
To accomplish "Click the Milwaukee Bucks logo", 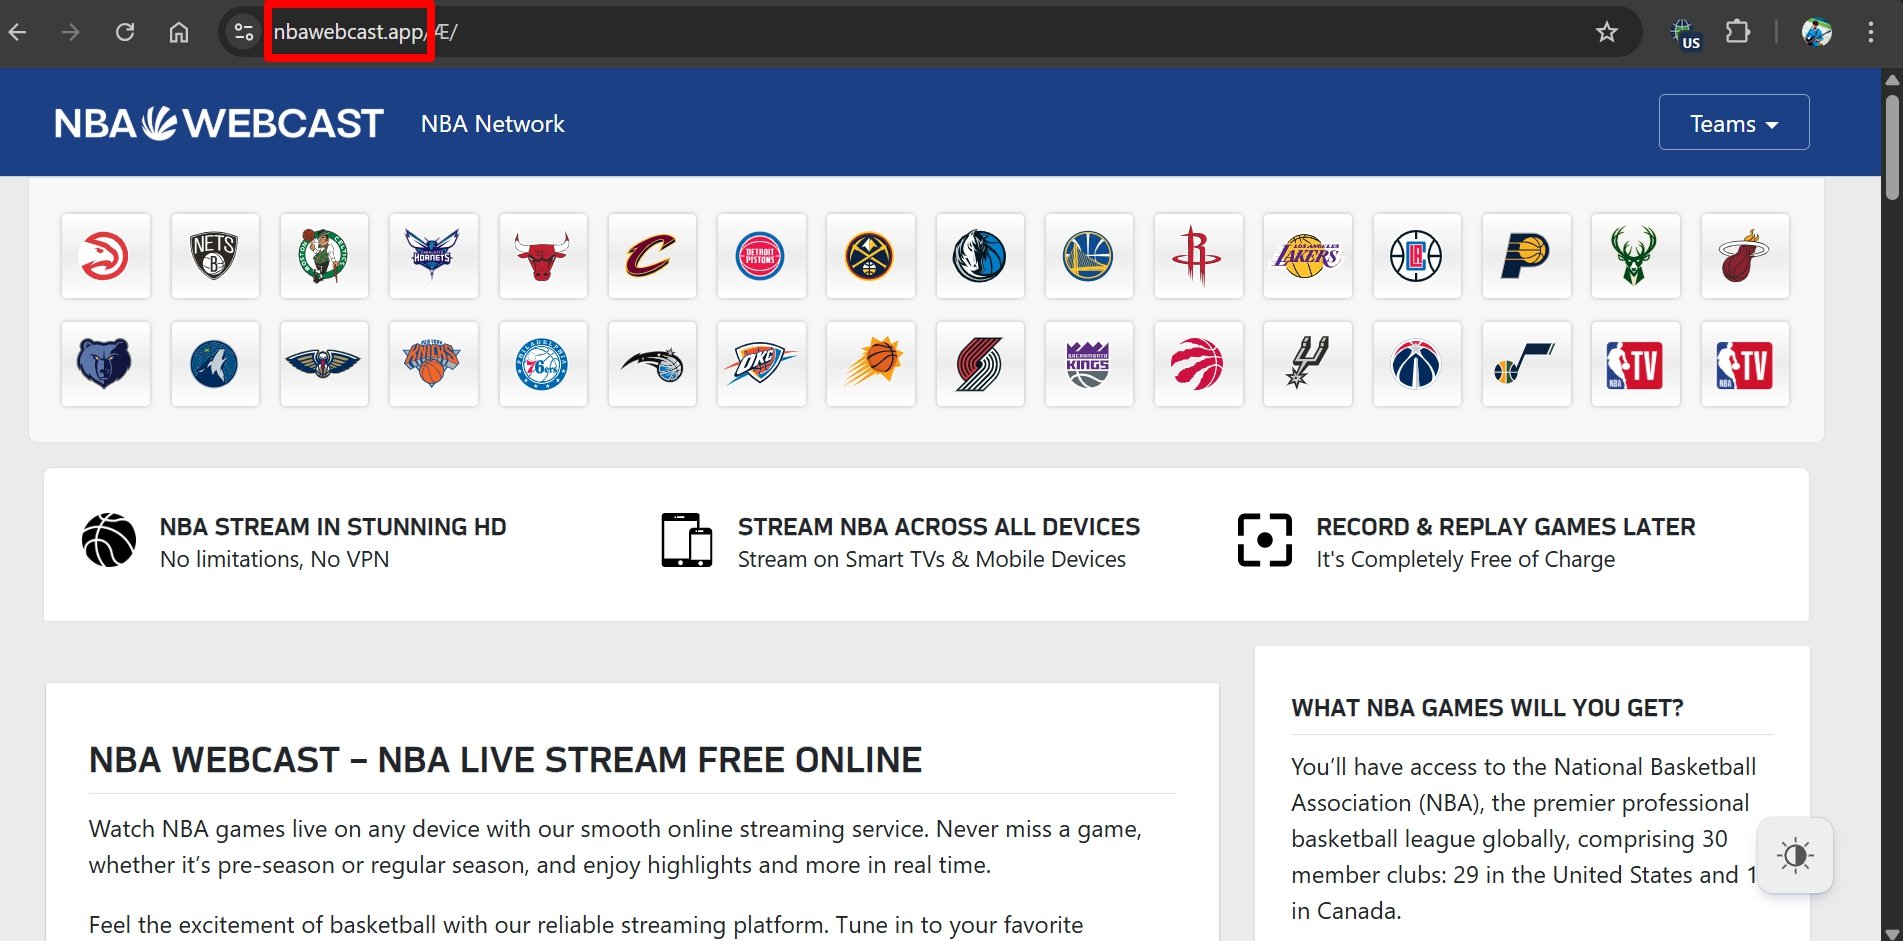I will pos(1635,256).
